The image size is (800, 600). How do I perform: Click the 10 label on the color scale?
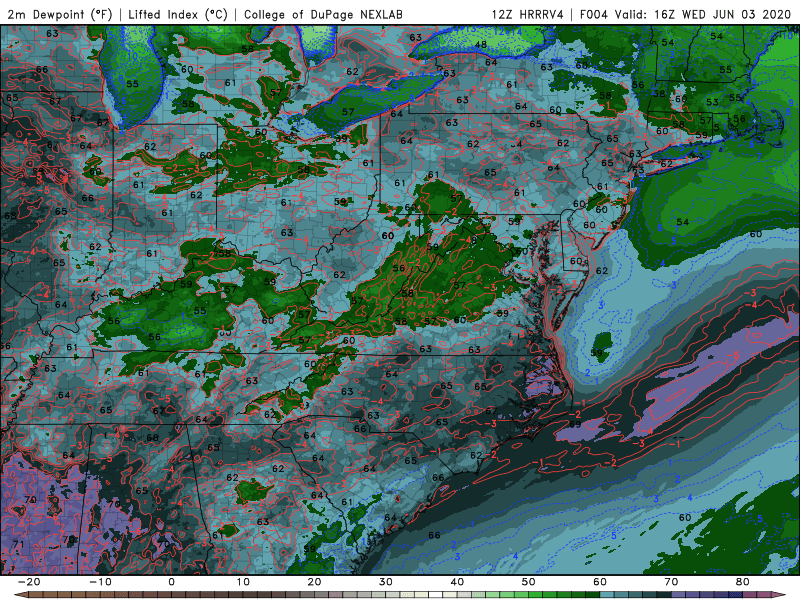point(243,582)
